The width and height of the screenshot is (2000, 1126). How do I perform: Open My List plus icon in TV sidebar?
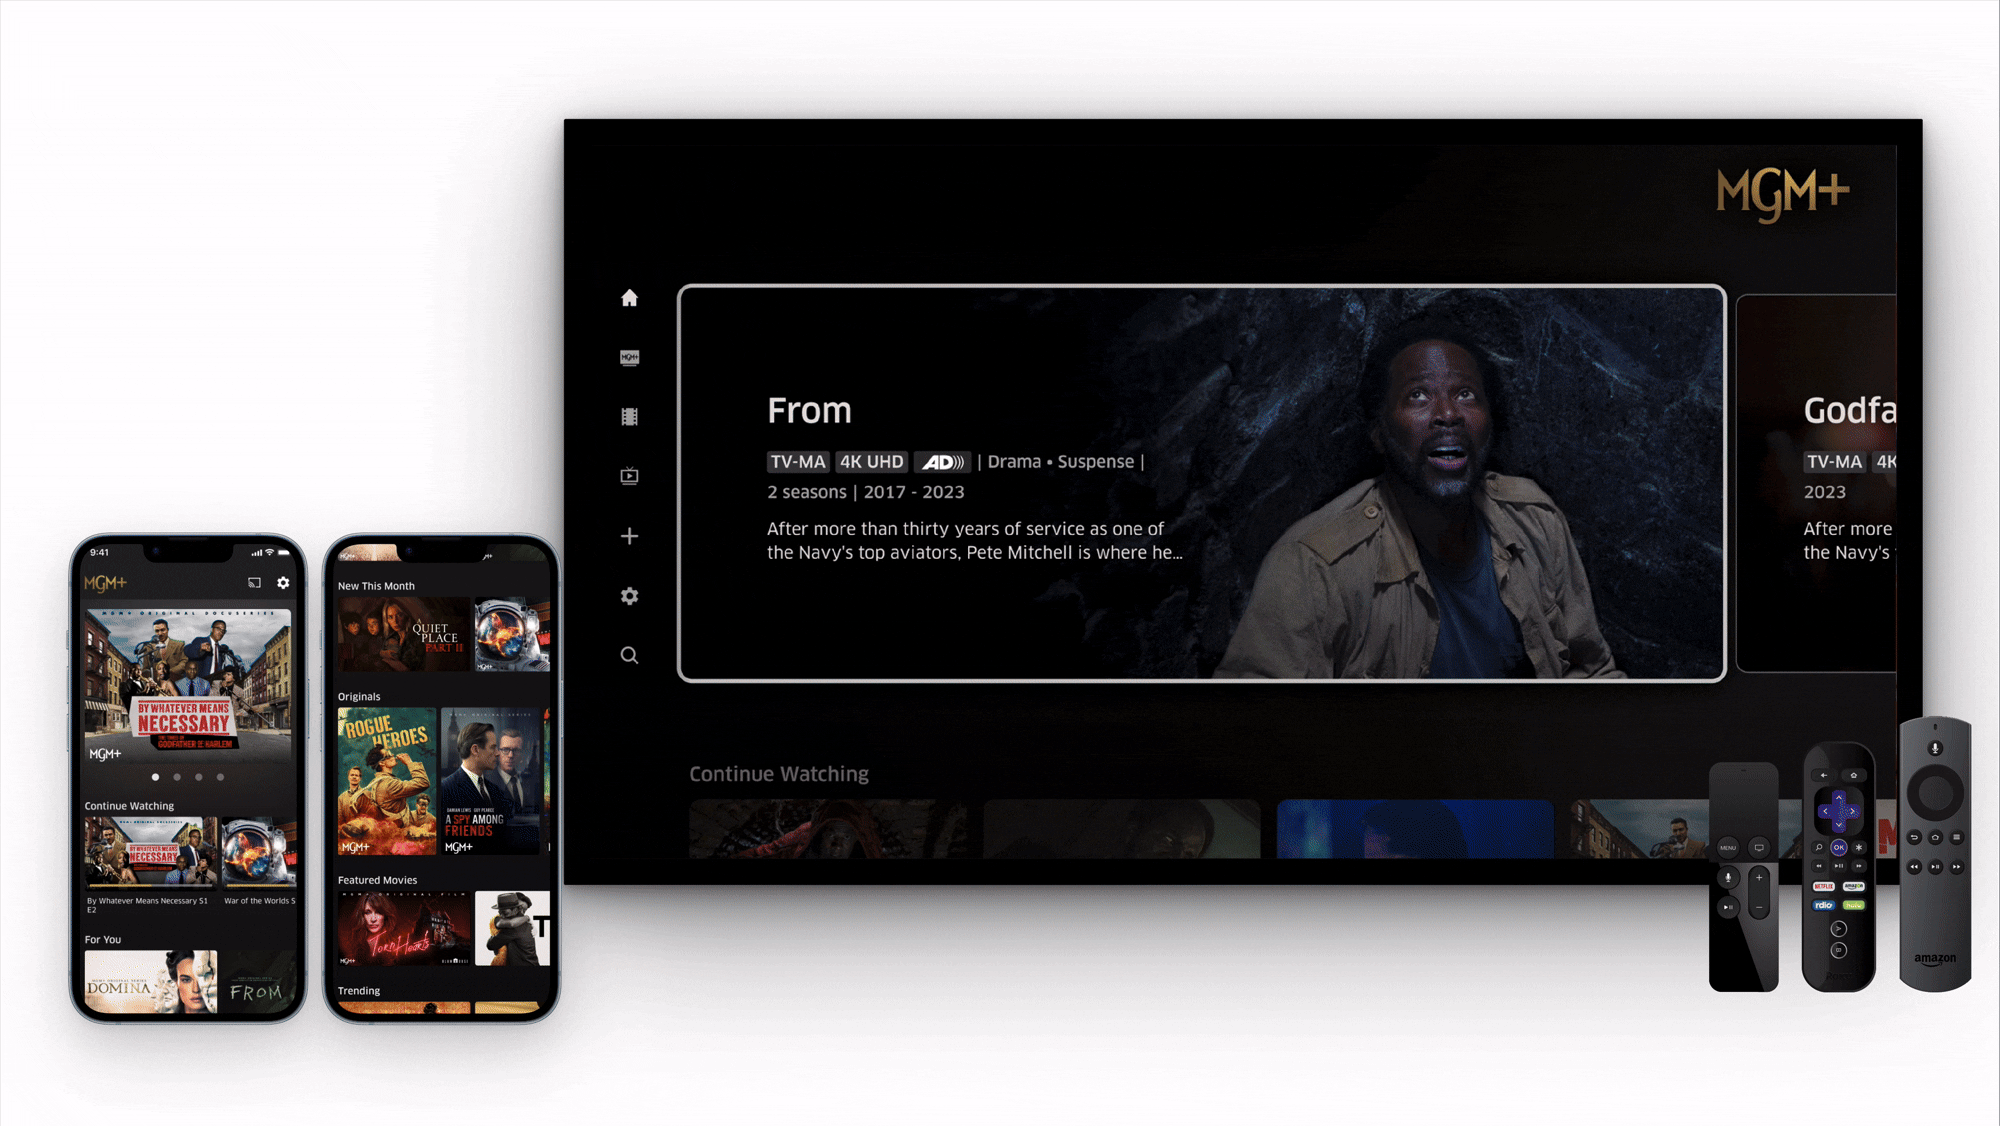(629, 536)
